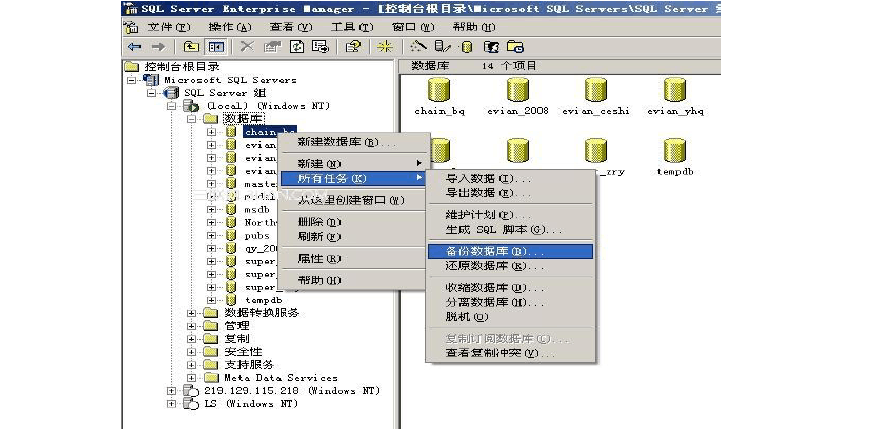Image resolution: width=893 pixels, height=429 pixels.
Task: Expand the pubs database node
Action: (x=211, y=235)
